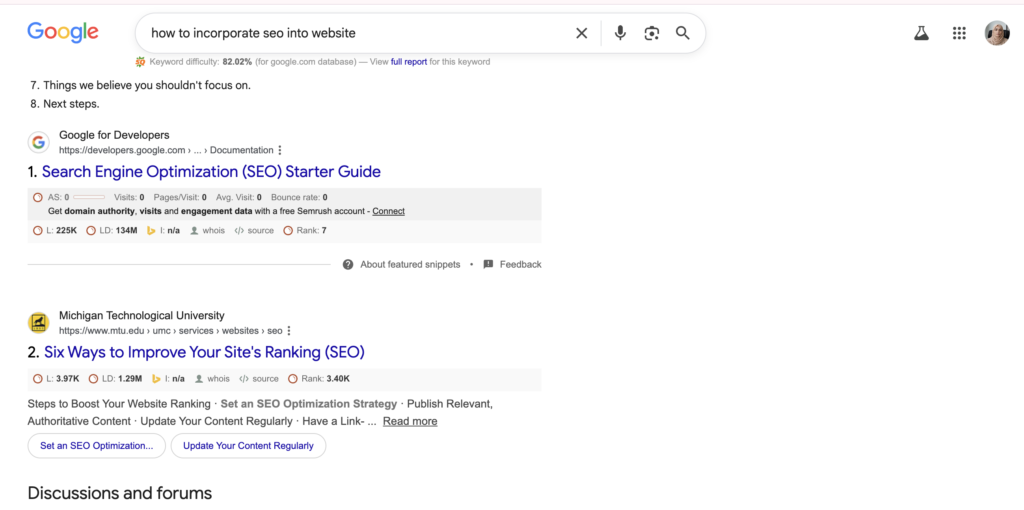Click the Connect Semrush account link
The width and height of the screenshot is (1024, 510).
pyautogui.click(x=389, y=211)
